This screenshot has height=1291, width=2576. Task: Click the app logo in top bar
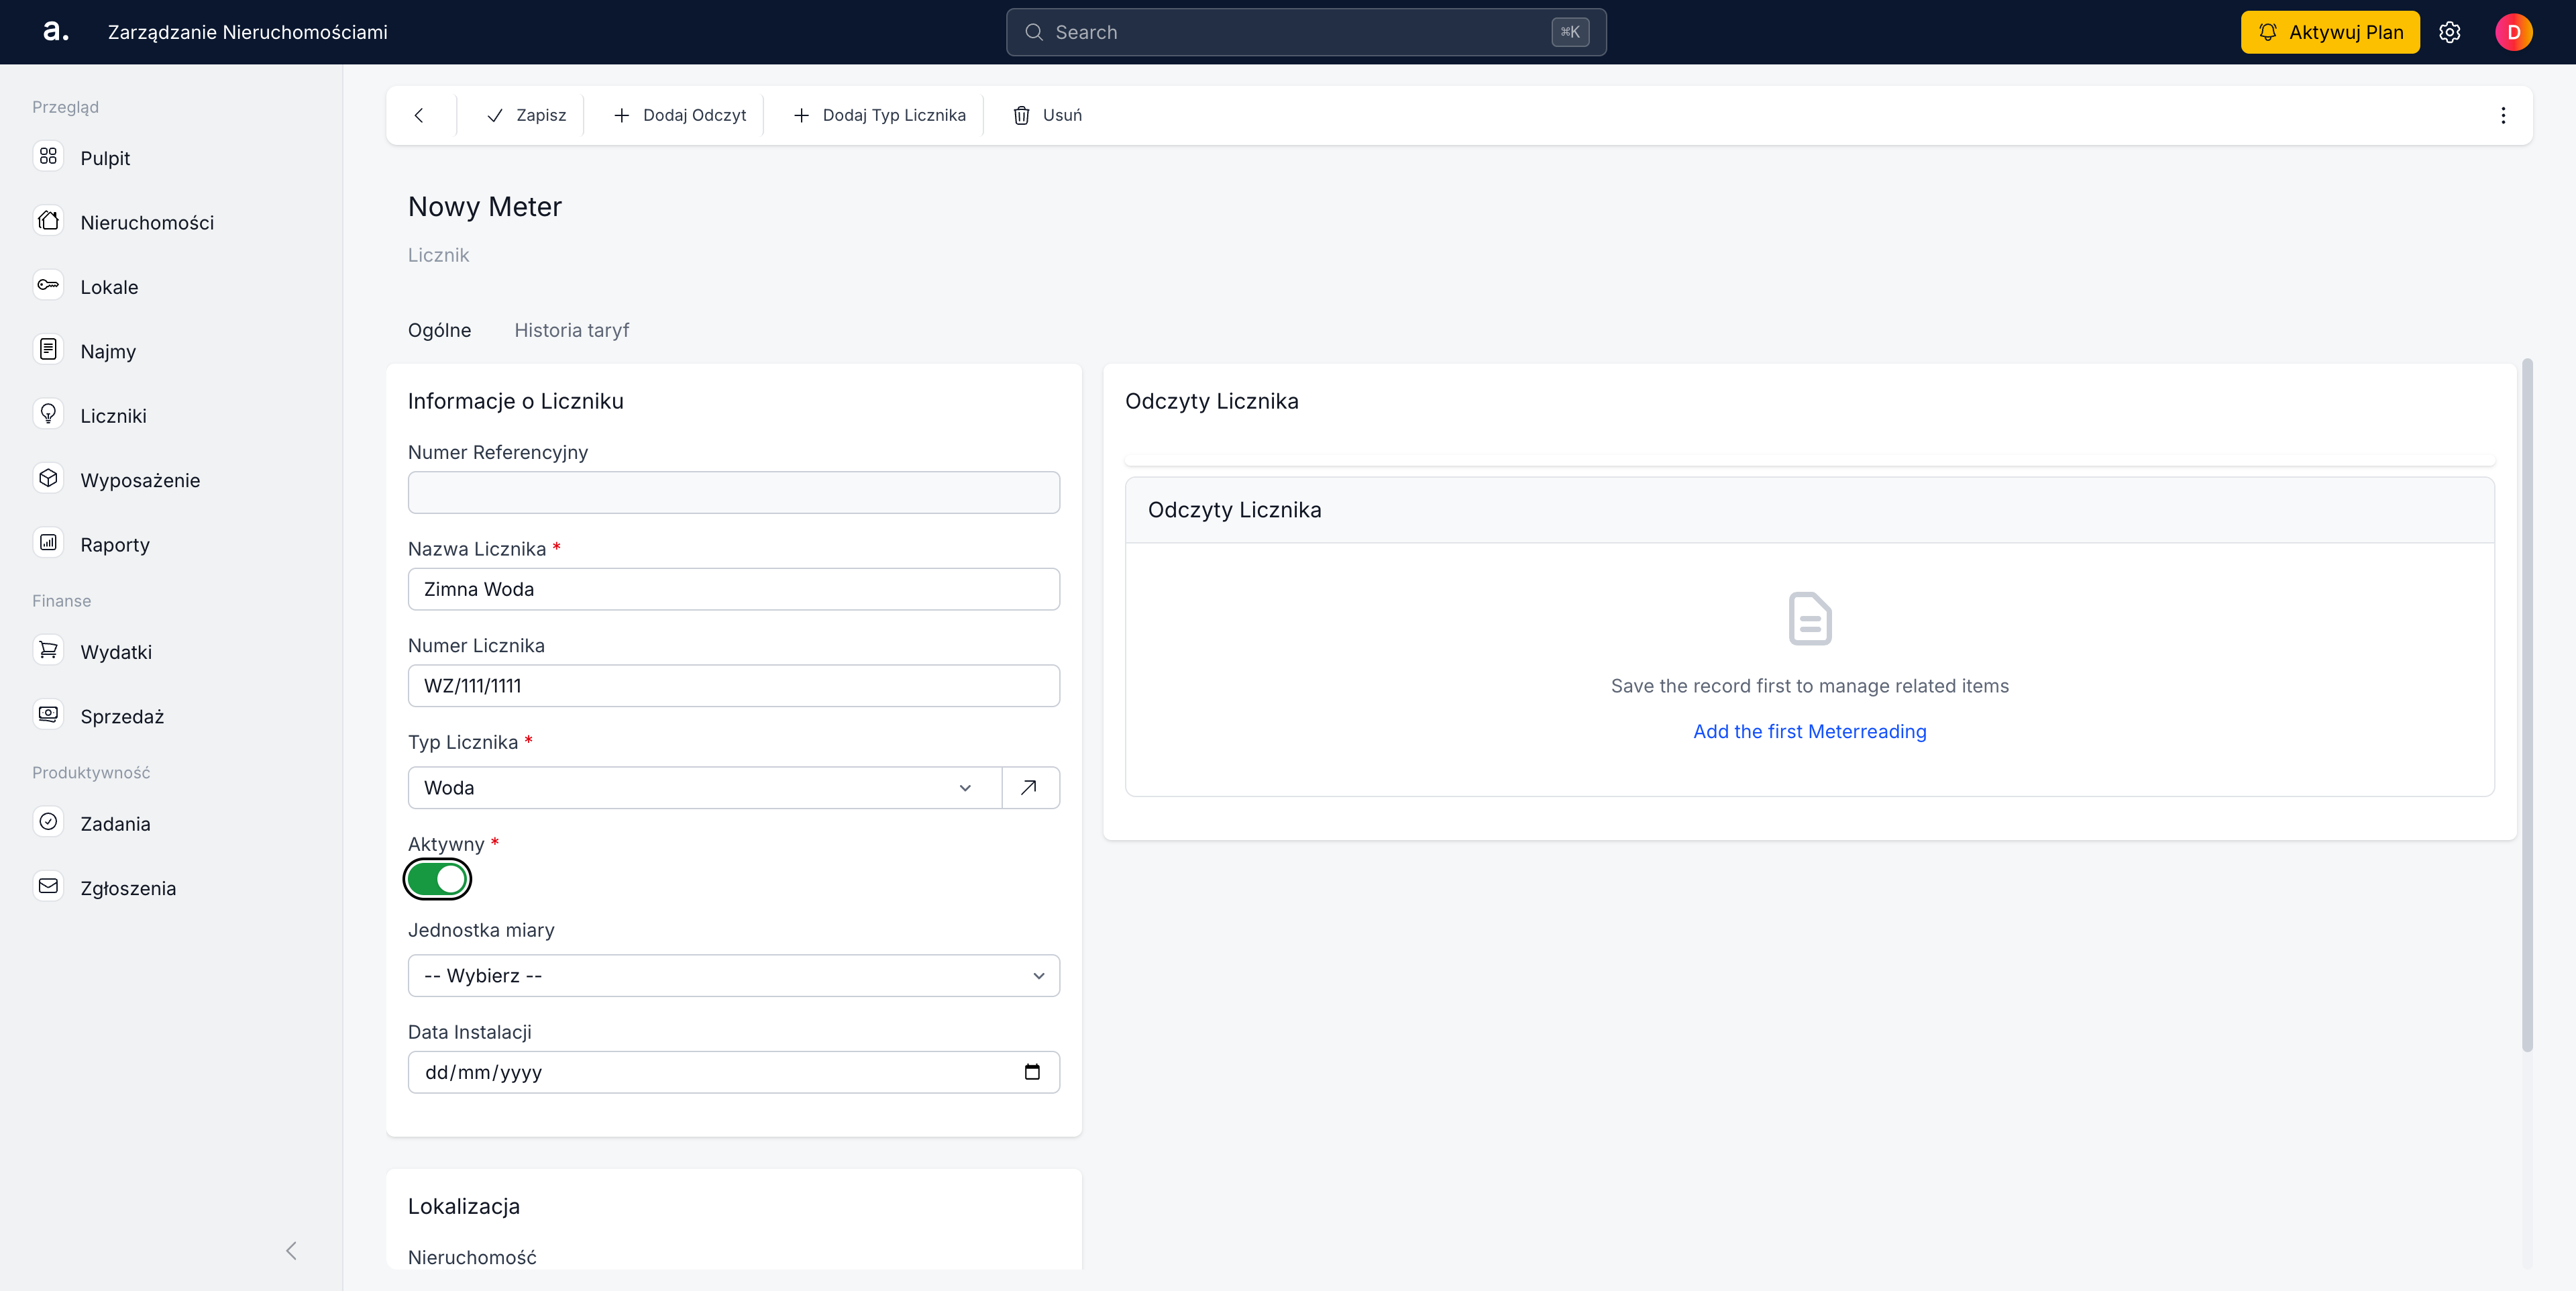pos(56,31)
